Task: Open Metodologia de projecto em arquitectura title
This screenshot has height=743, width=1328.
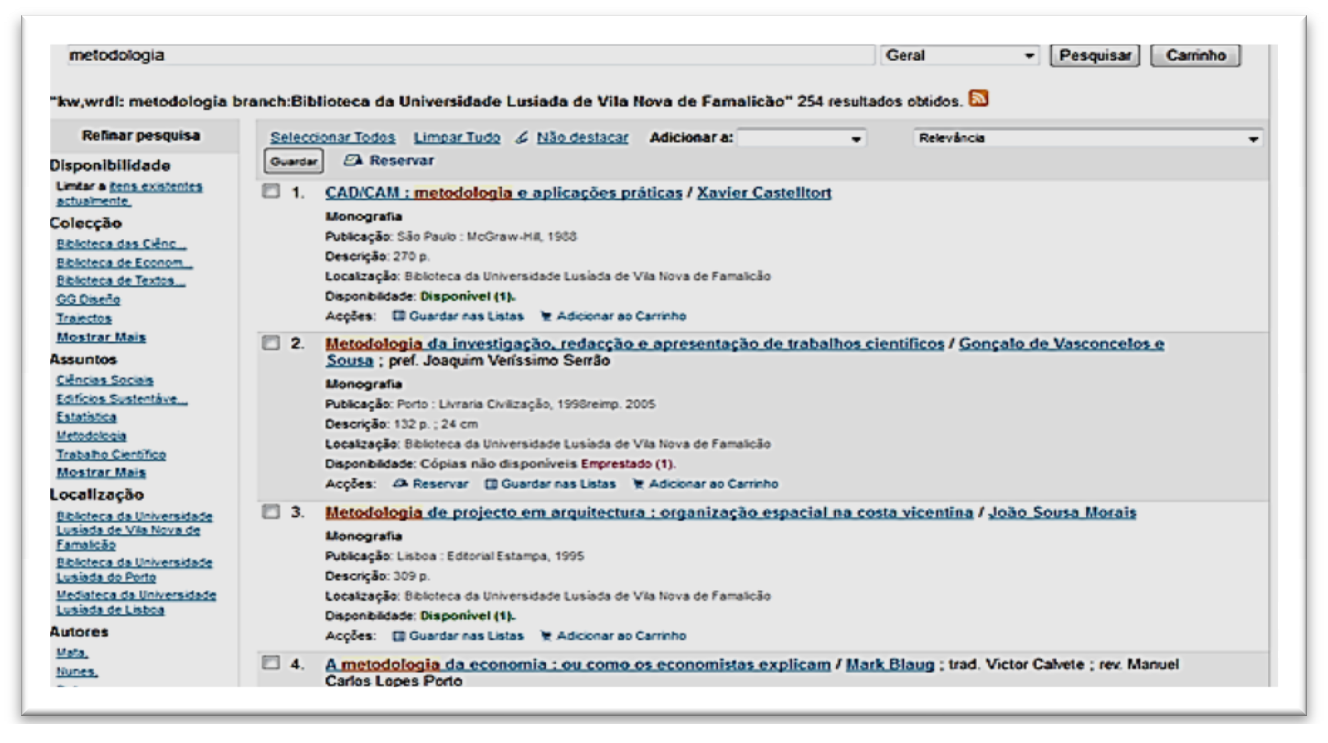Action: coord(650,514)
